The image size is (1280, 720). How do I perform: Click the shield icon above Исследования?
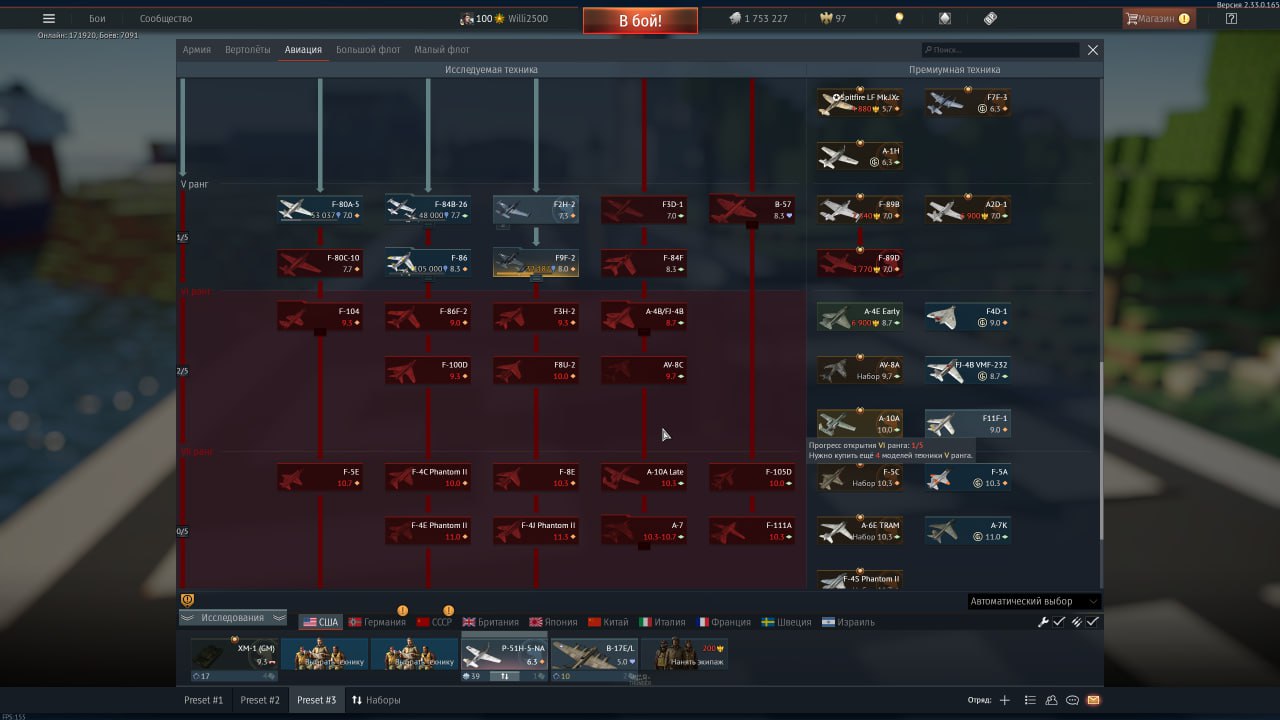[x=187, y=600]
